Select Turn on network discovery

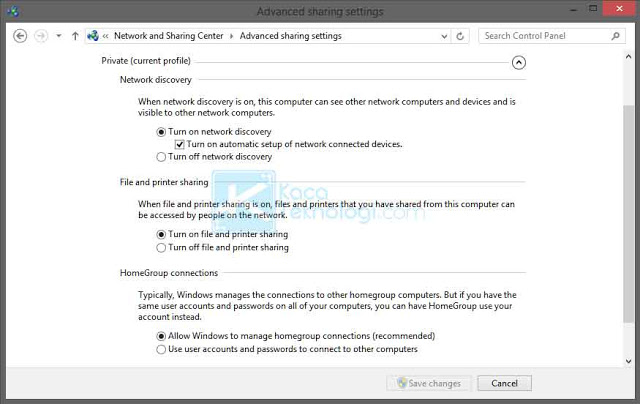(162, 132)
